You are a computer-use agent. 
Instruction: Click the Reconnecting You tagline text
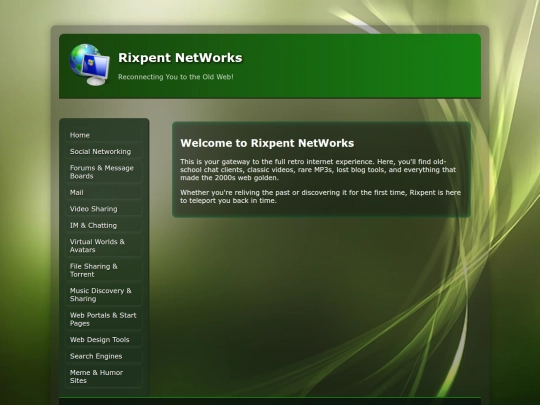(x=176, y=77)
